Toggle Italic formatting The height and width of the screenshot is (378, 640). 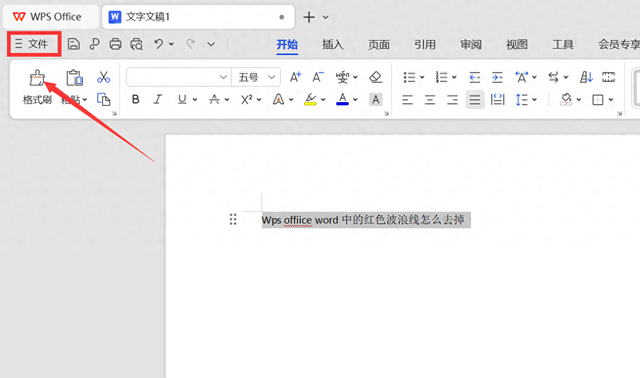(x=158, y=99)
